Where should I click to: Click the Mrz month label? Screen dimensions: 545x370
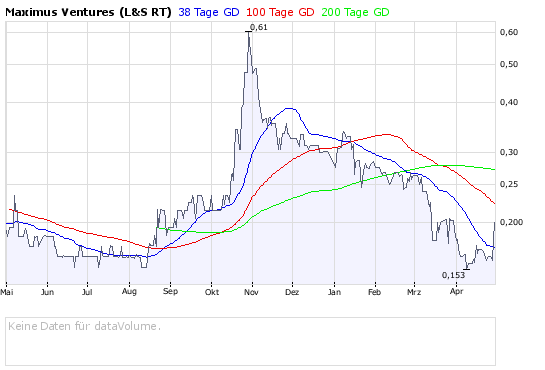coord(414,292)
